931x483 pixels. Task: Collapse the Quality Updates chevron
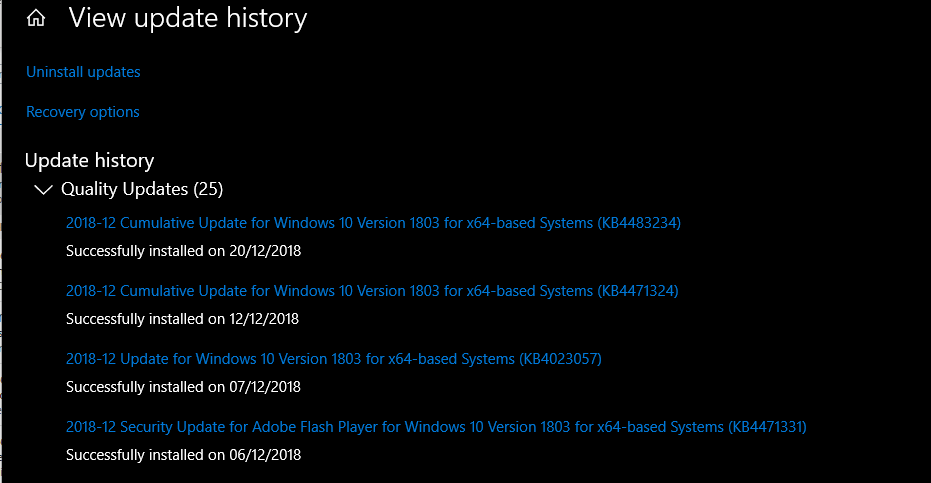click(43, 190)
